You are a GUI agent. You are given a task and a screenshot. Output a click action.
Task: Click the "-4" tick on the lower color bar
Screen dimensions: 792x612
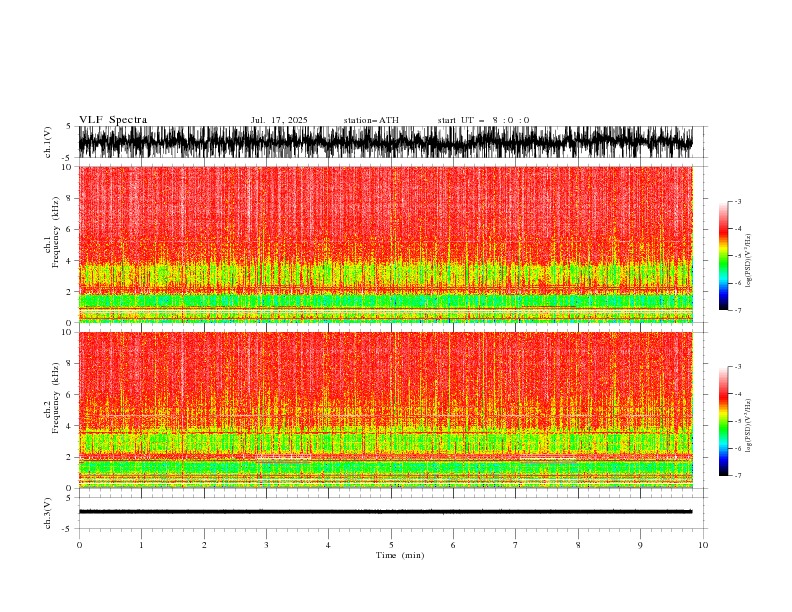click(737, 394)
